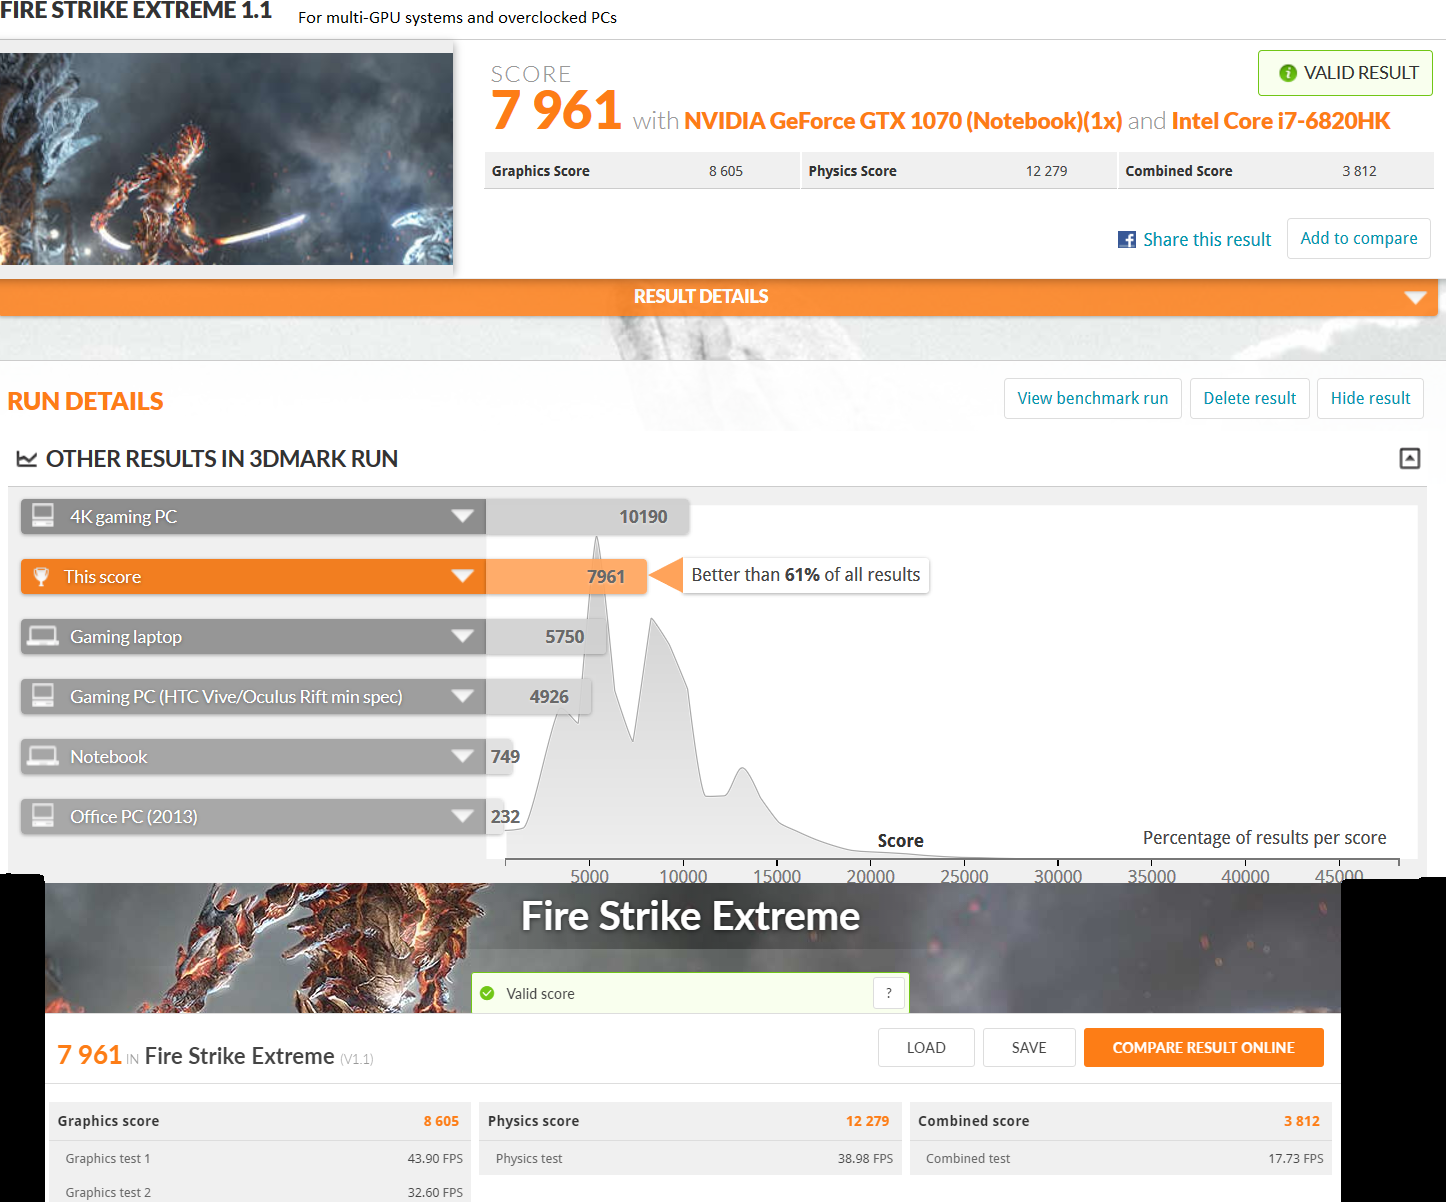This screenshot has height=1202, width=1446.
Task: Click the desktop icon in Gaming PC HTC Vive row
Action: point(43,696)
